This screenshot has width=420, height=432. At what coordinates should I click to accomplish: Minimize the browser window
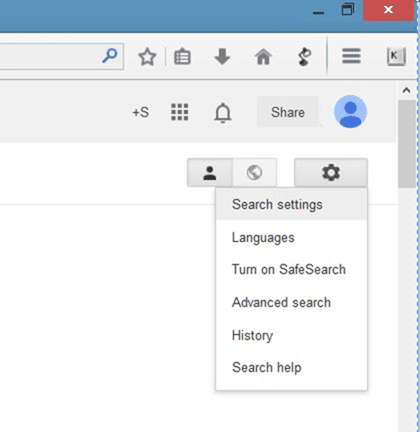point(318,13)
